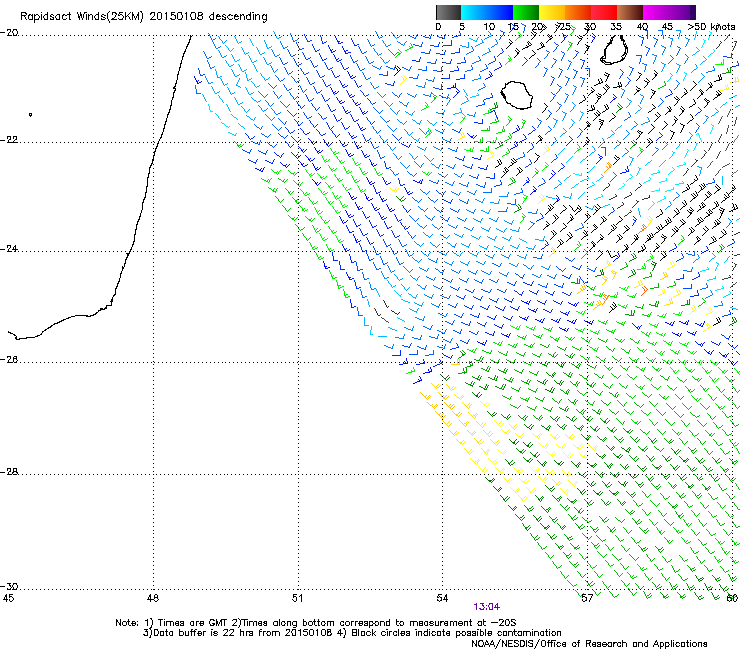Click the map title "Rapidscat Winds(25KM) 20150108 descending"
Viewport: 740px width, 650px height.
(x=144, y=17)
